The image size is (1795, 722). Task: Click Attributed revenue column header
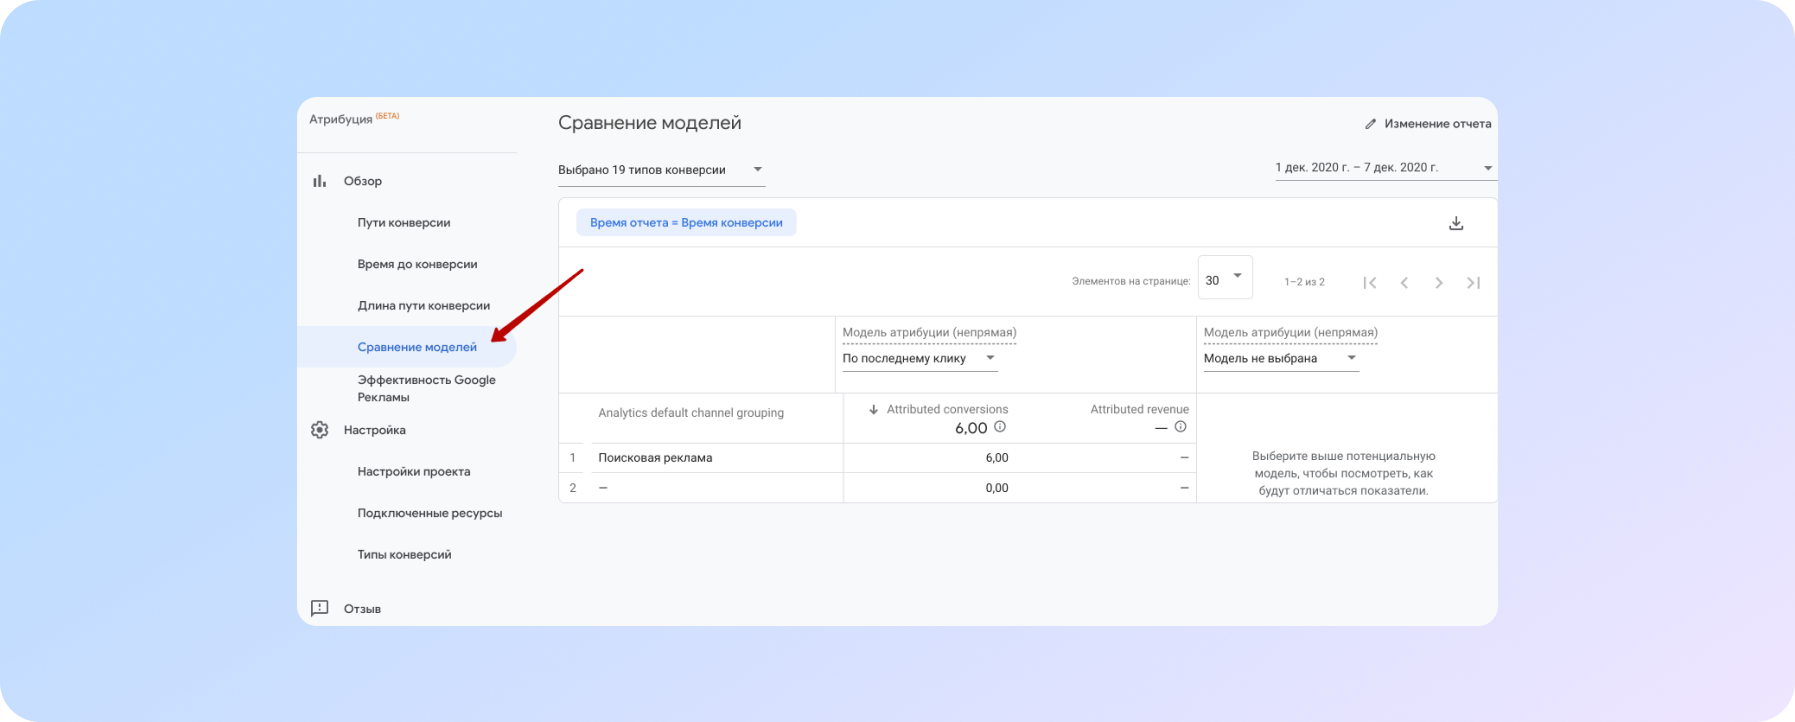[1139, 410]
